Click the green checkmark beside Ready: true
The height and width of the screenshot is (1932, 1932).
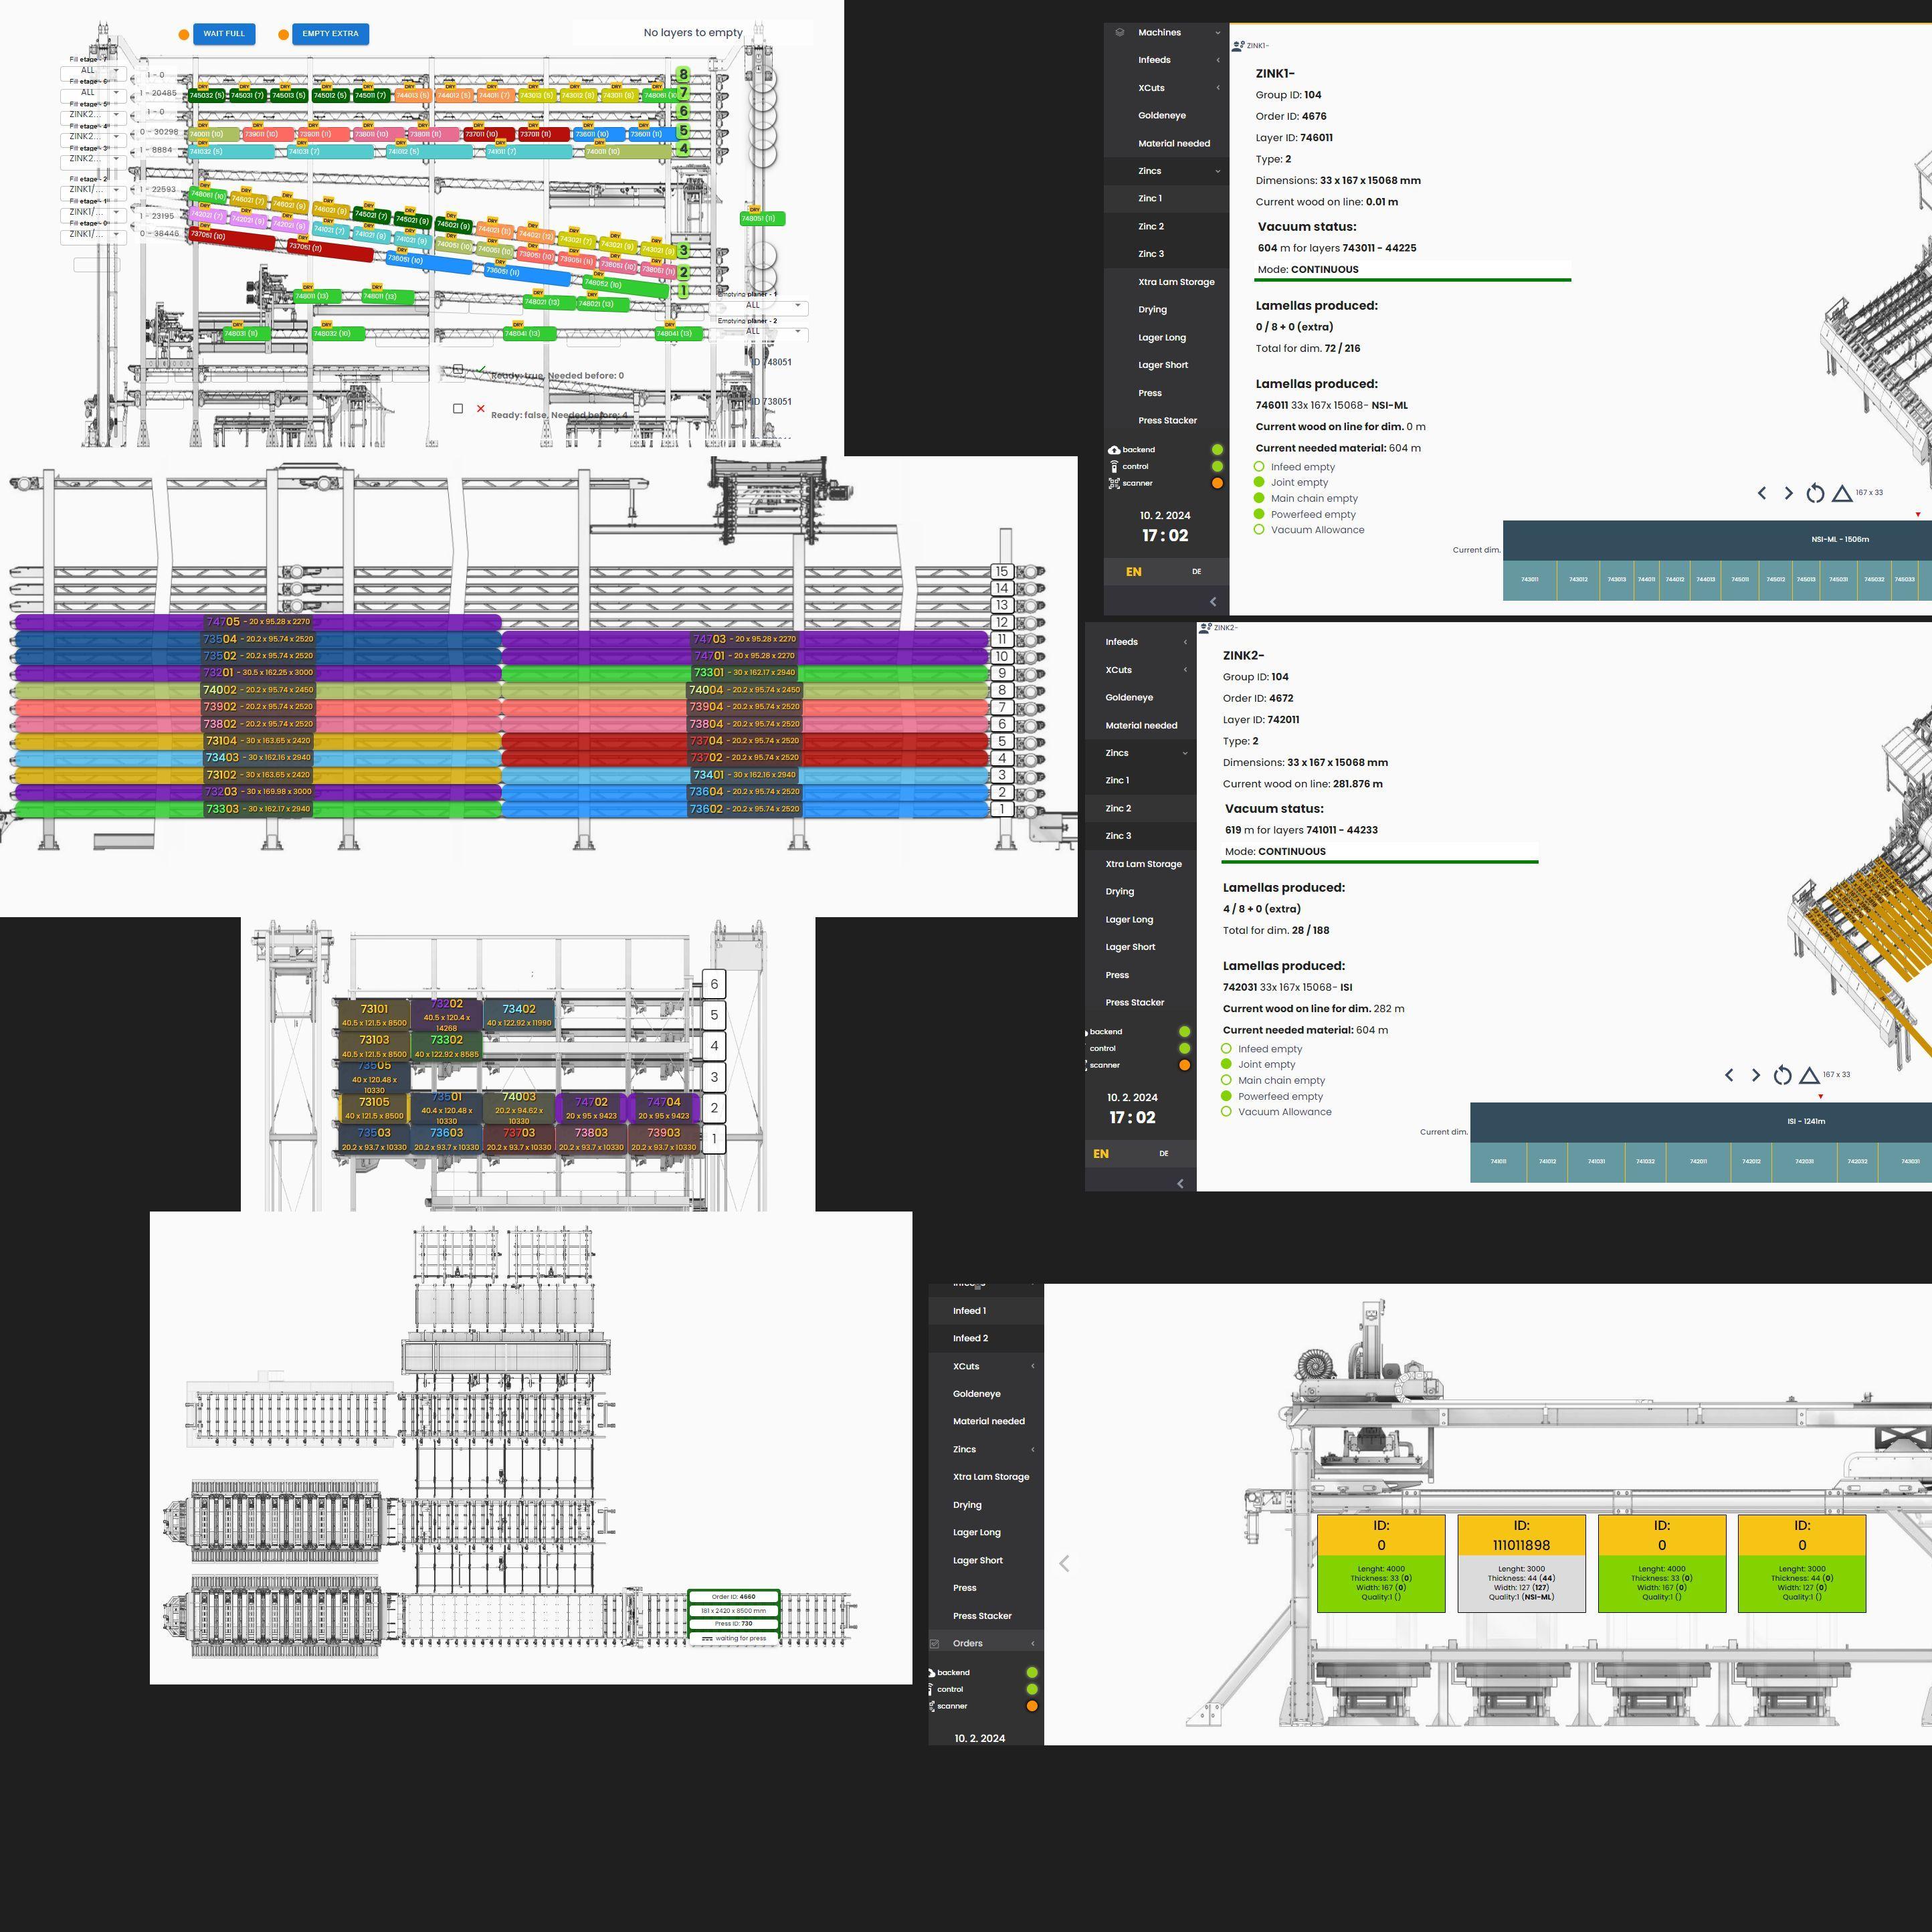click(481, 369)
